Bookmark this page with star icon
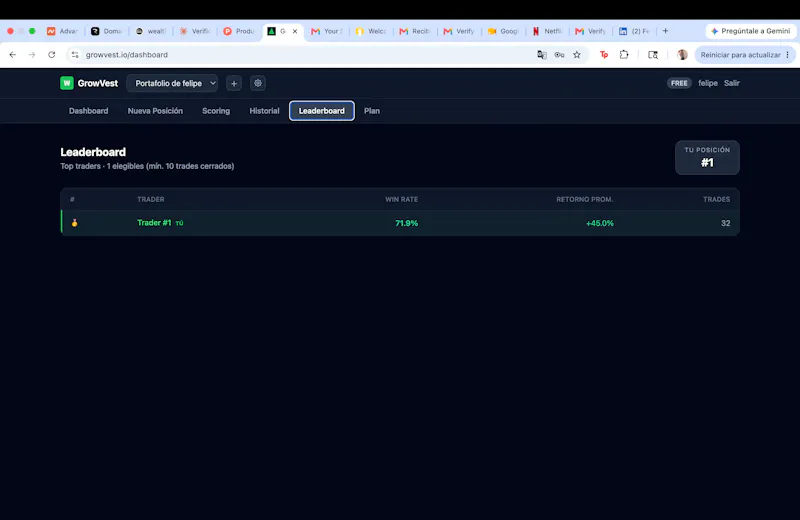This screenshot has height=520, width=800. (x=577, y=55)
